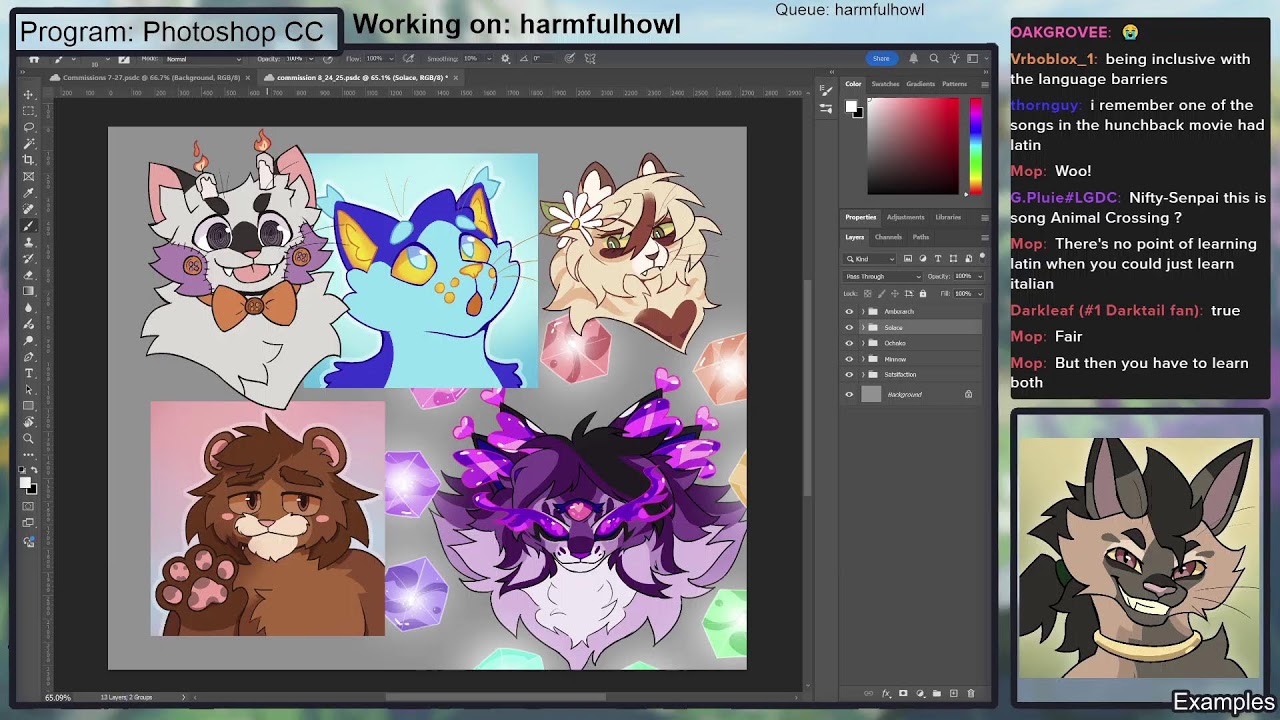The height and width of the screenshot is (720, 1280).
Task: Select the Hand tool
Action: pos(28,422)
